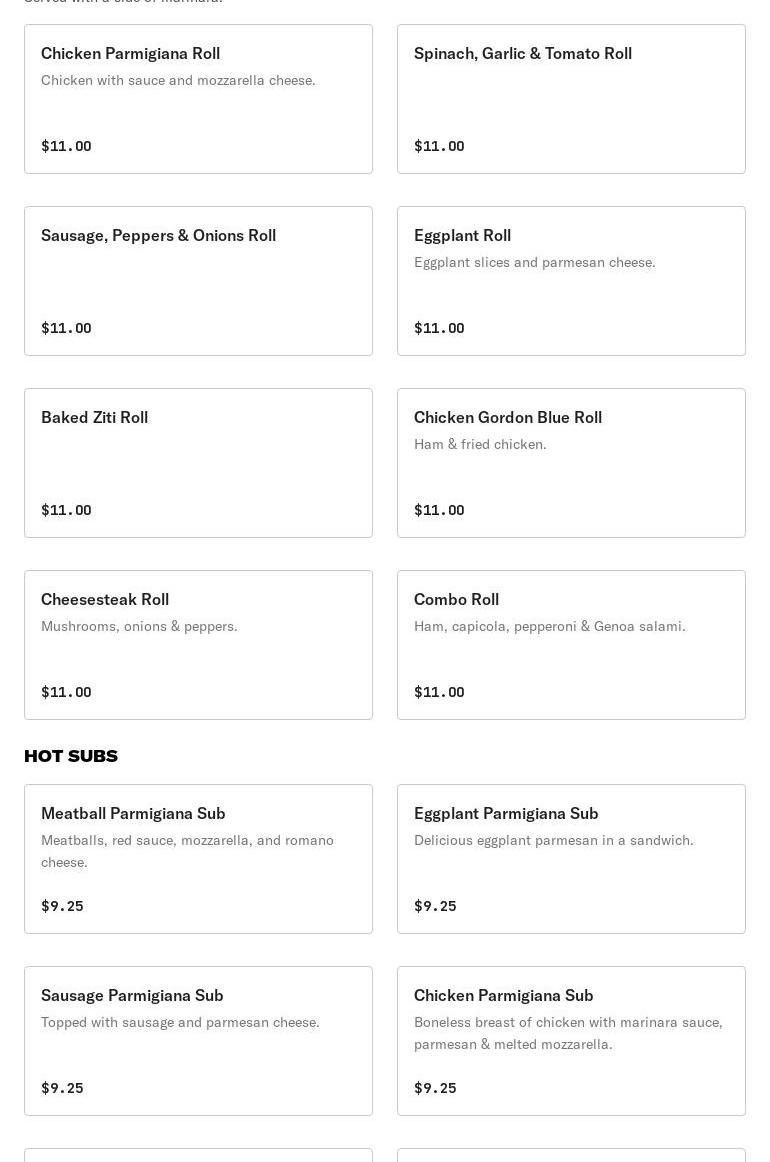Click the "Mushrooms, onions & peppers." description text
This screenshot has width=770, height=1162.
[139, 626]
